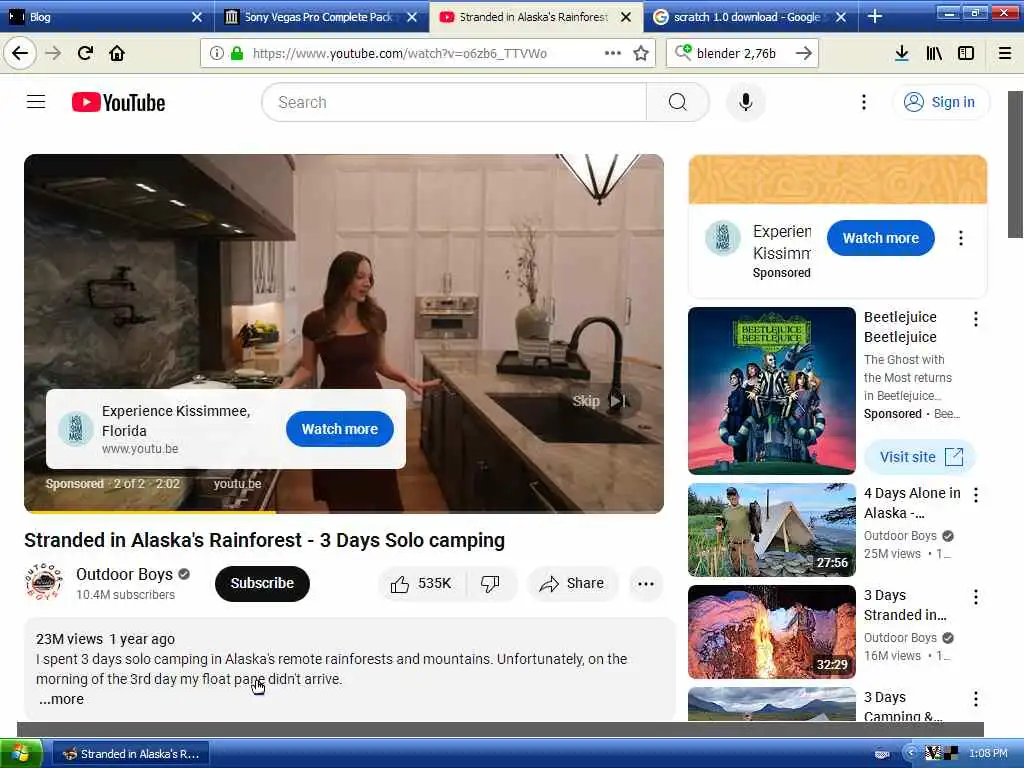Open youtu.be link at bottom of ad
The image size is (1024, 768).
point(237,484)
